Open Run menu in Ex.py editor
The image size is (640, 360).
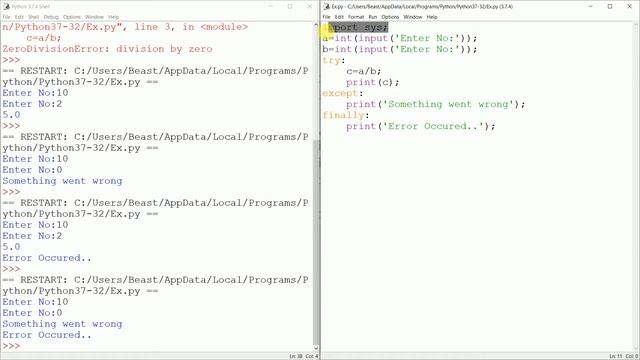[x=373, y=17]
